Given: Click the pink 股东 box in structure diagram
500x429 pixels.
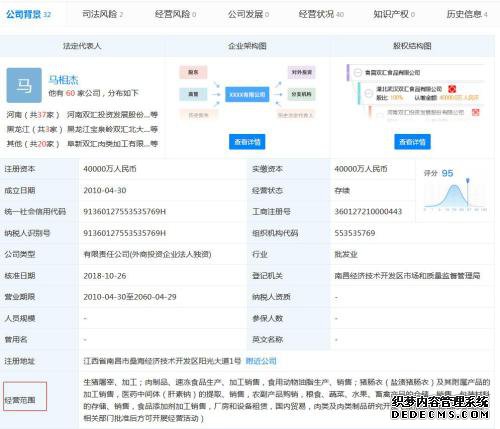Looking at the screenshot, I should 193,72.
